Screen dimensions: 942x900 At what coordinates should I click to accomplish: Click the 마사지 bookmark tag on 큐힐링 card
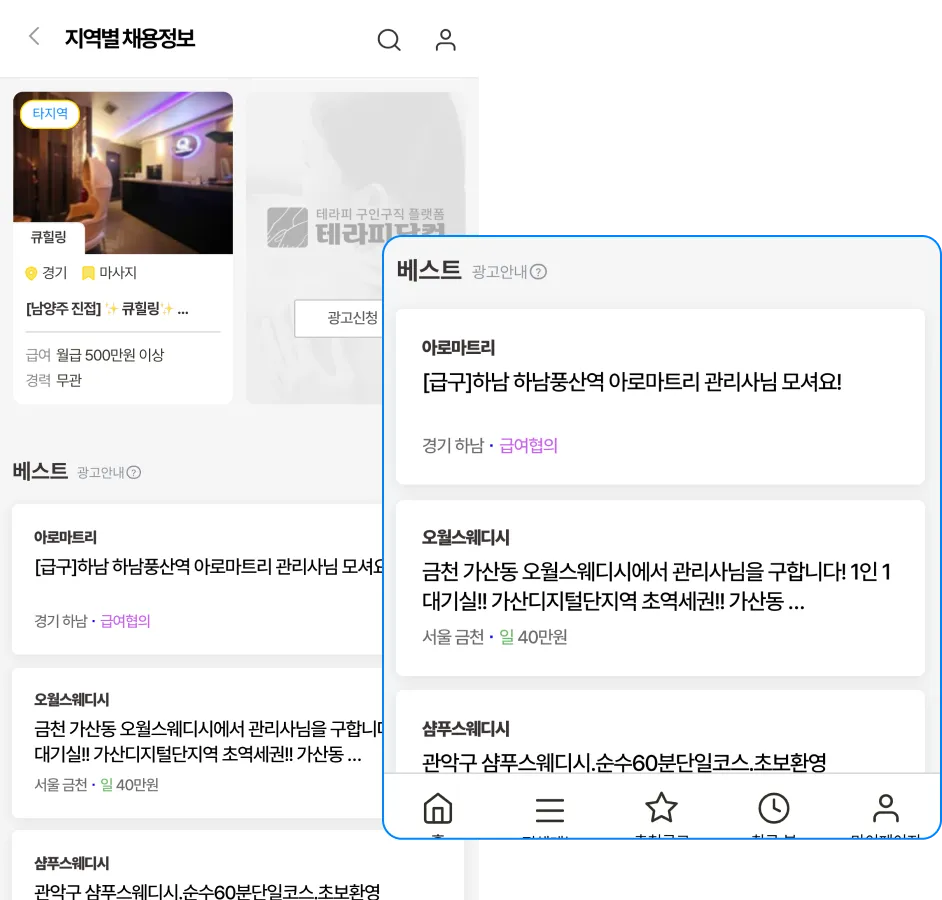[109, 273]
